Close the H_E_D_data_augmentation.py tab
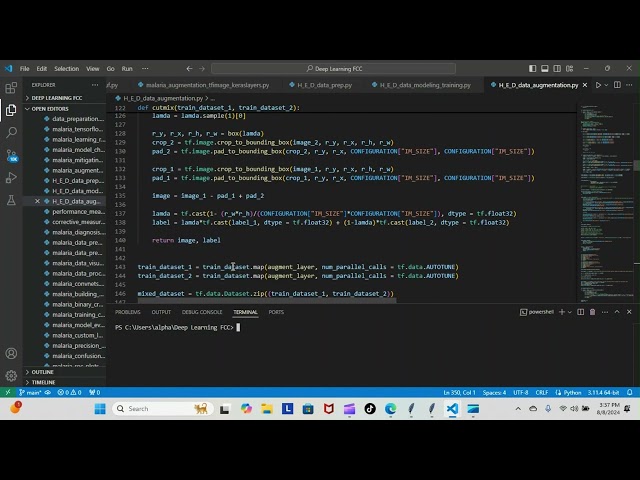 [x=585, y=85]
